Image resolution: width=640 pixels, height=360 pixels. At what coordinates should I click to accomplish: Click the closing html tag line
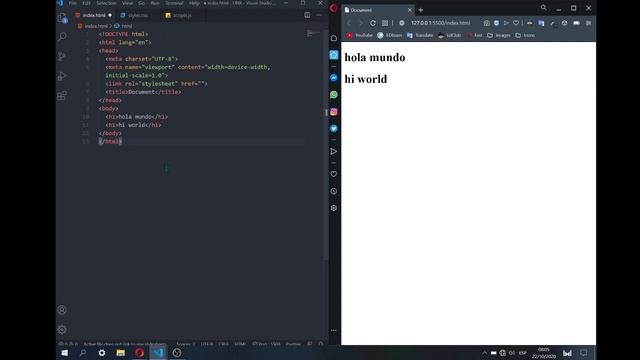pos(110,142)
